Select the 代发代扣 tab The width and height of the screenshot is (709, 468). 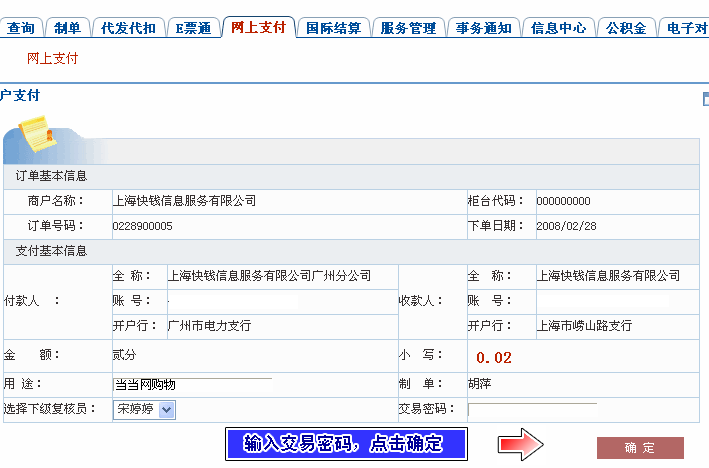(x=127, y=28)
